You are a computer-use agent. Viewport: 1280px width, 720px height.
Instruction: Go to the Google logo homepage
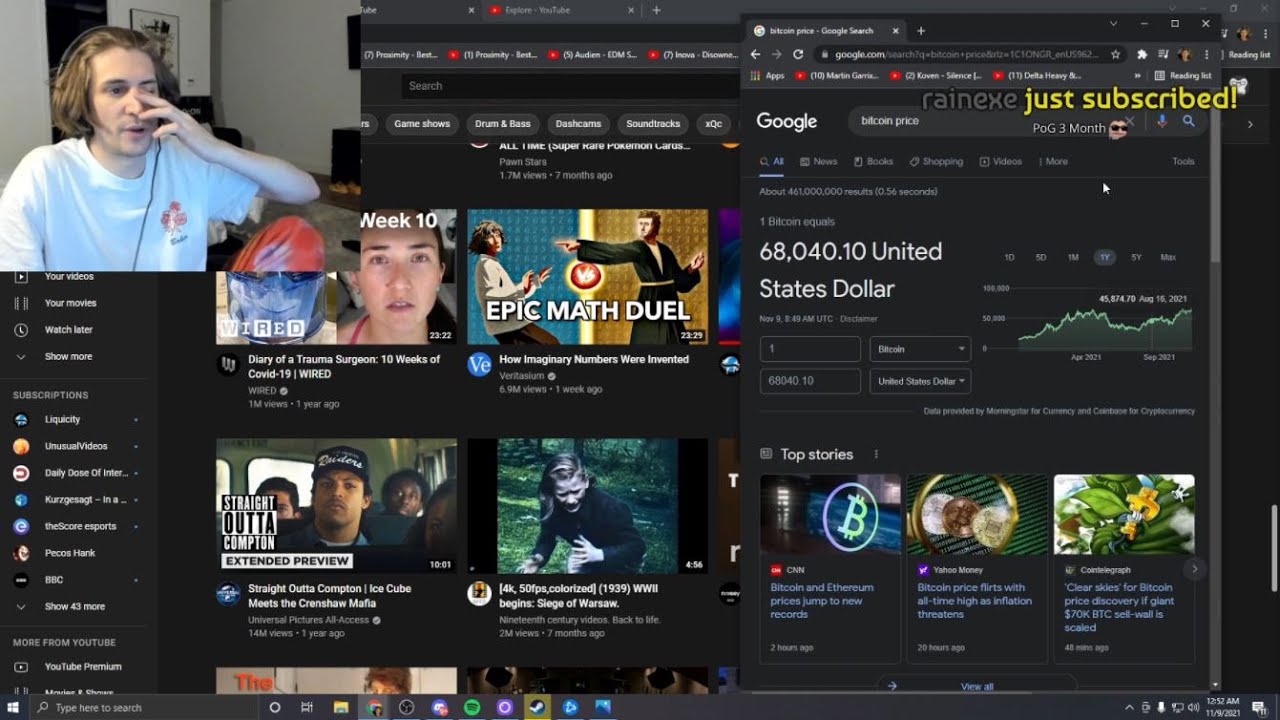click(787, 121)
